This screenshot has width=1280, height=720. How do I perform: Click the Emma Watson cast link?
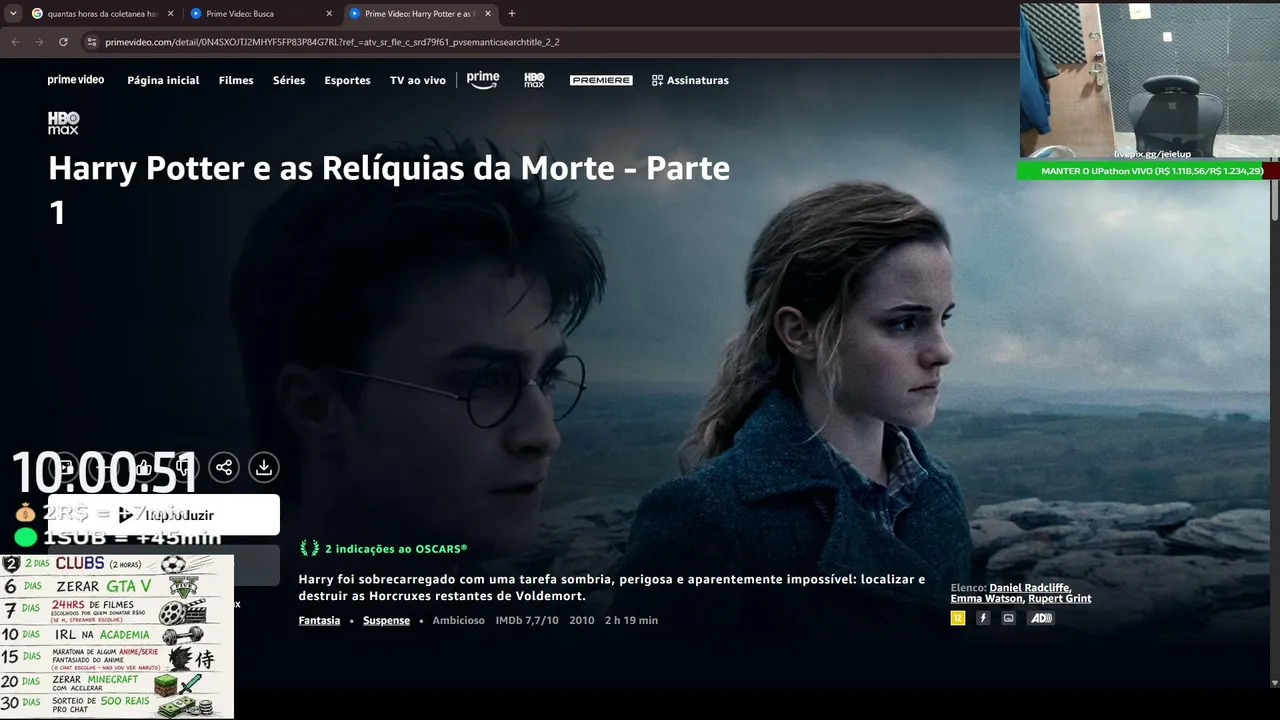click(x=987, y=599)
